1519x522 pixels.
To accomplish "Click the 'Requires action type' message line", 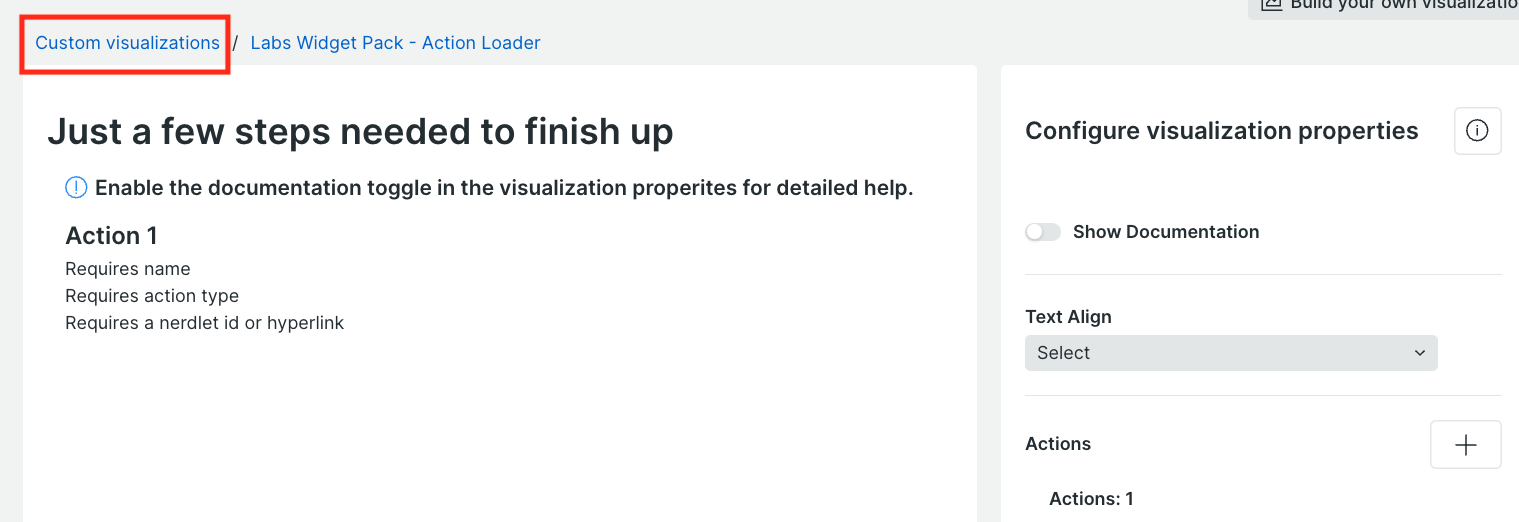I will (x=152, y=296).
